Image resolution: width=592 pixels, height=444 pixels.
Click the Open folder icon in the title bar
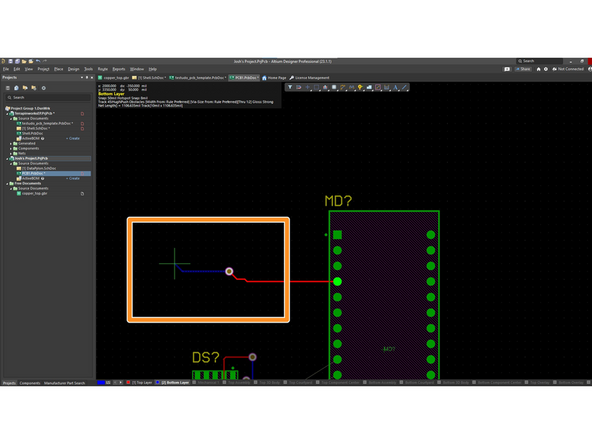pos(24,61)
